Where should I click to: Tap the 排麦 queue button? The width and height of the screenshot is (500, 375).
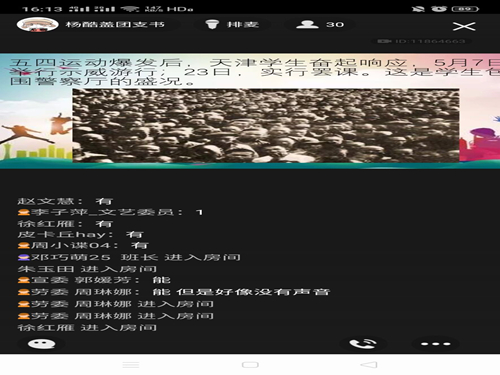pyautogui.click(x=232, y=24)
